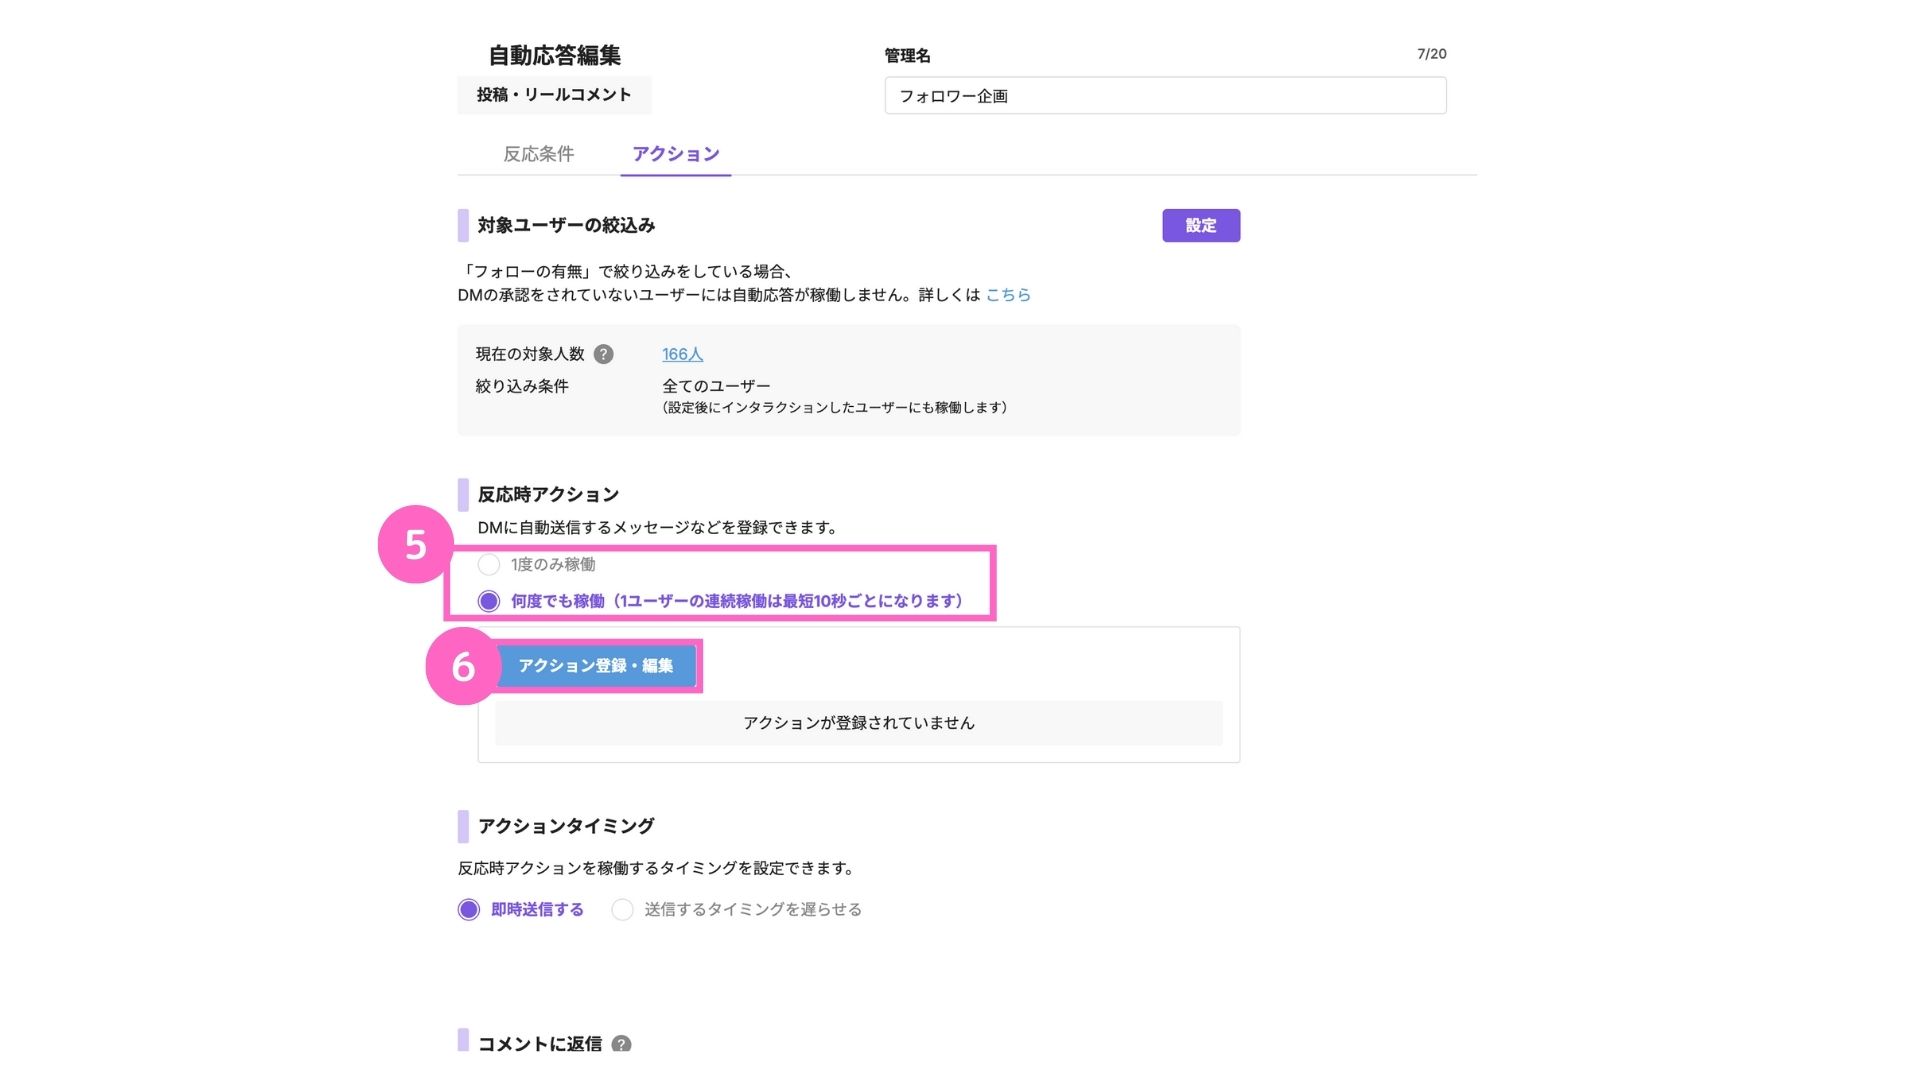Viewport: 1920px width, 1080px height.
Task: Choose 即時送信する radio option
Action: [x=469, y=910]
